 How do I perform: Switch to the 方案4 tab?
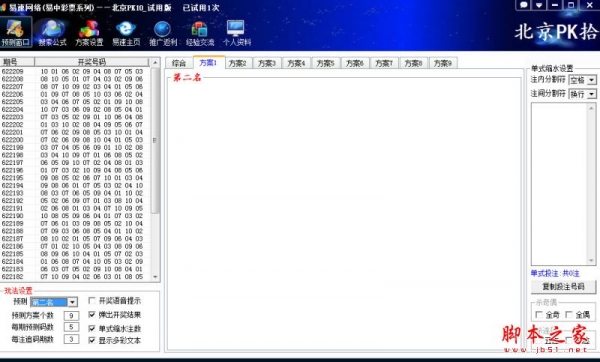pyautogui.click(x=296, y=63)
